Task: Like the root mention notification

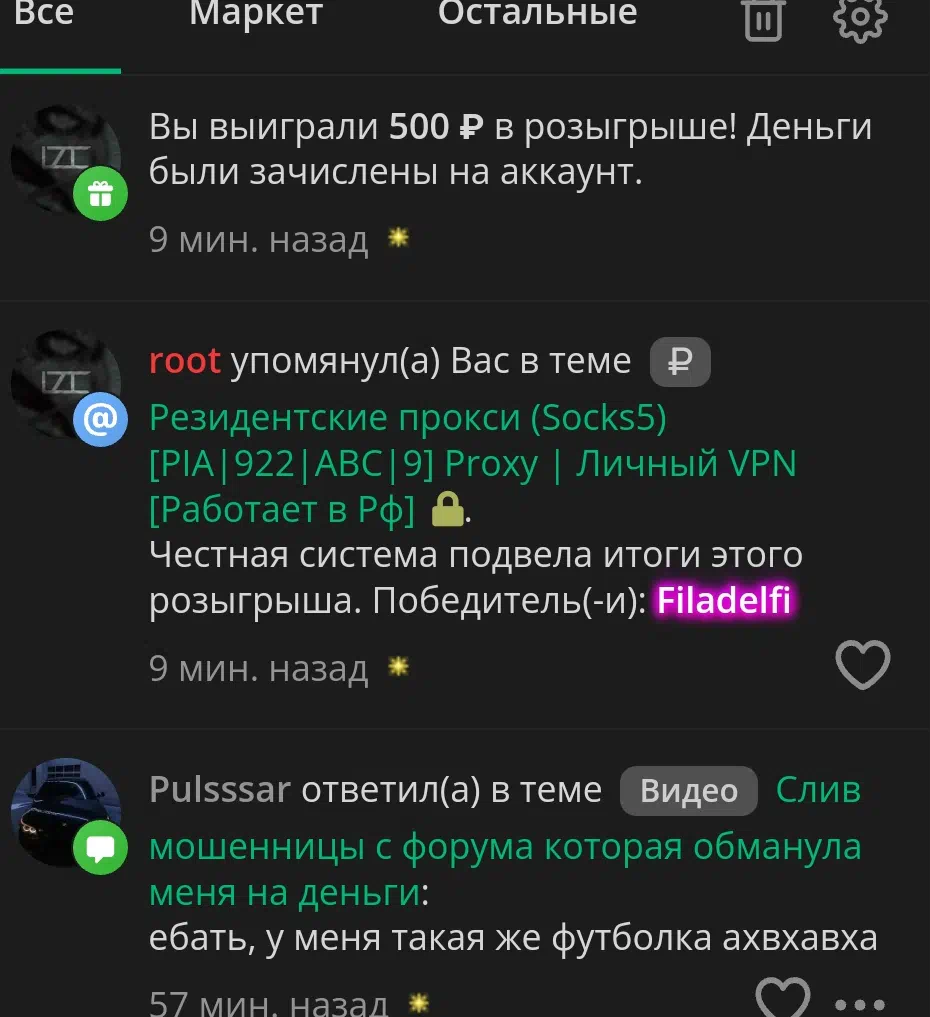Action: (863, 665)
